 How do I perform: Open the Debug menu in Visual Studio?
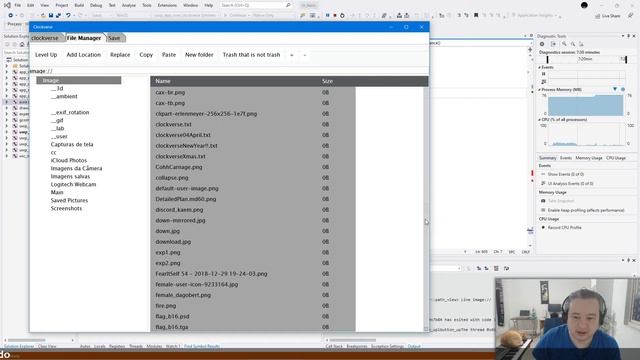[x=96, y=5]
